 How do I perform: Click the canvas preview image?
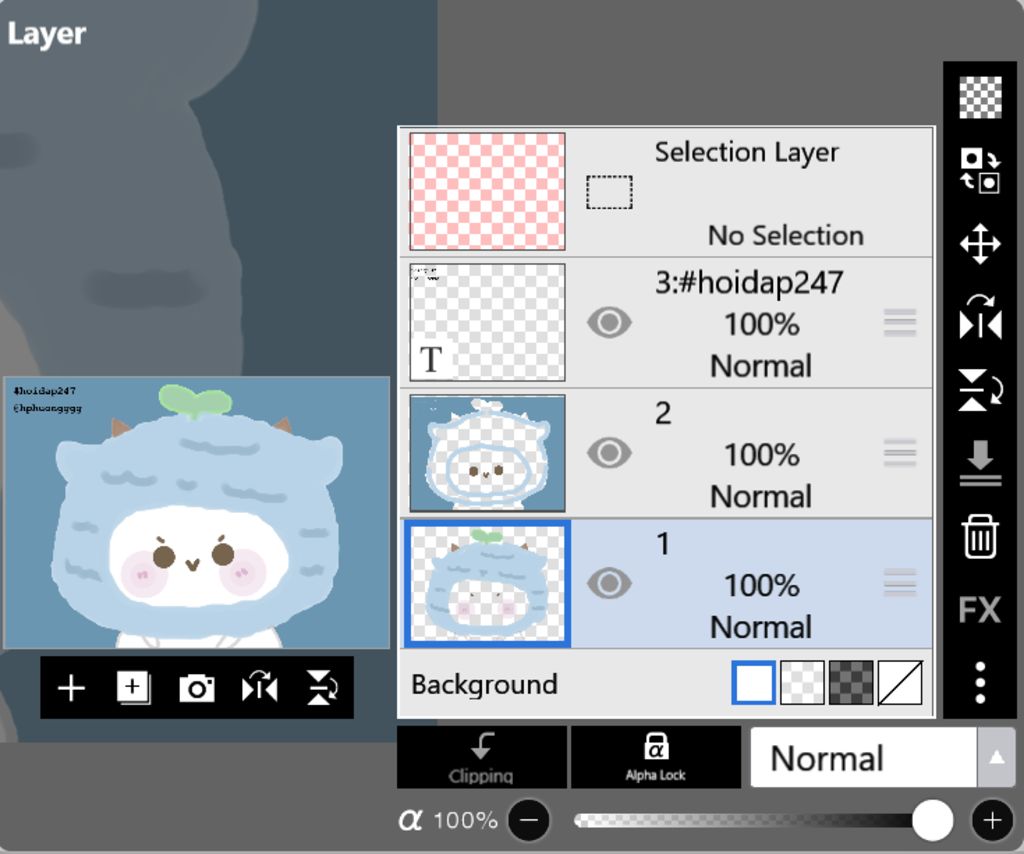point(197,513)
